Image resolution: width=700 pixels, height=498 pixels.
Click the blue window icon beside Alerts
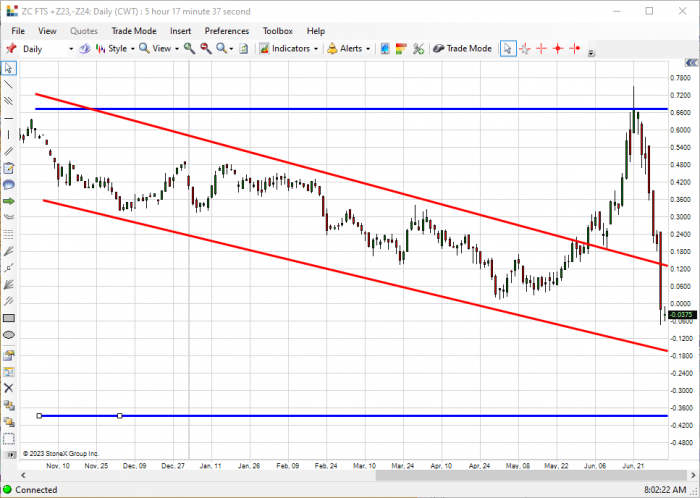(x=385, y=49)
